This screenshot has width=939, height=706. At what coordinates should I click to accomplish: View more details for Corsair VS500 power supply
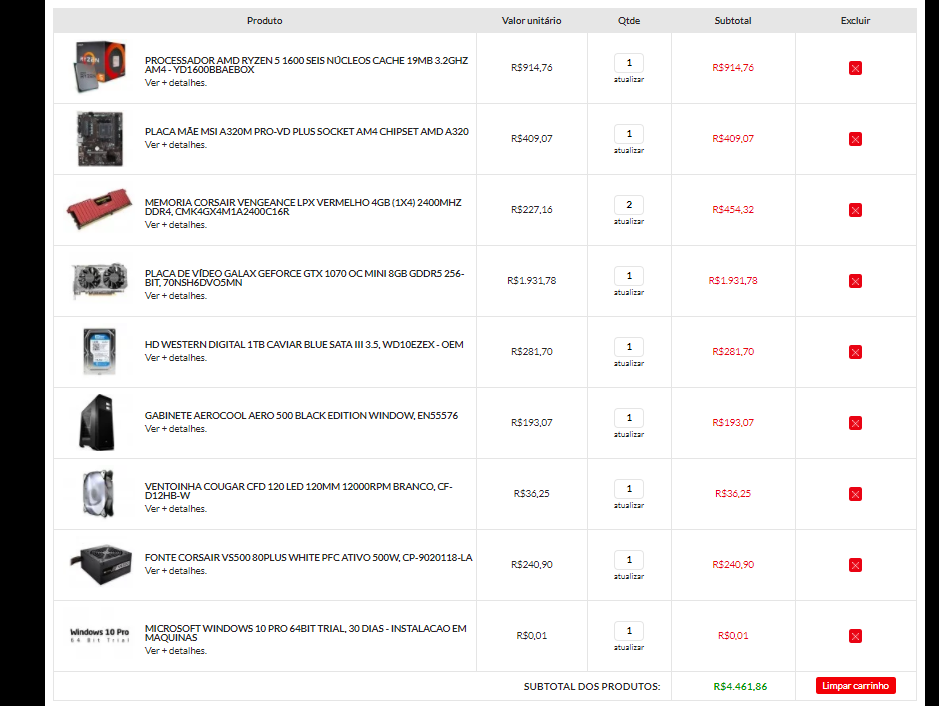tap(175, 571)
